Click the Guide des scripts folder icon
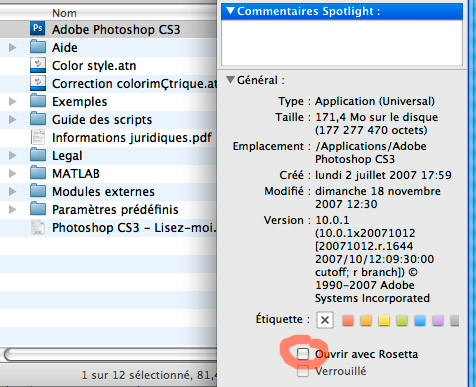The height and width of the screenshot is (387, 476). 38,119
